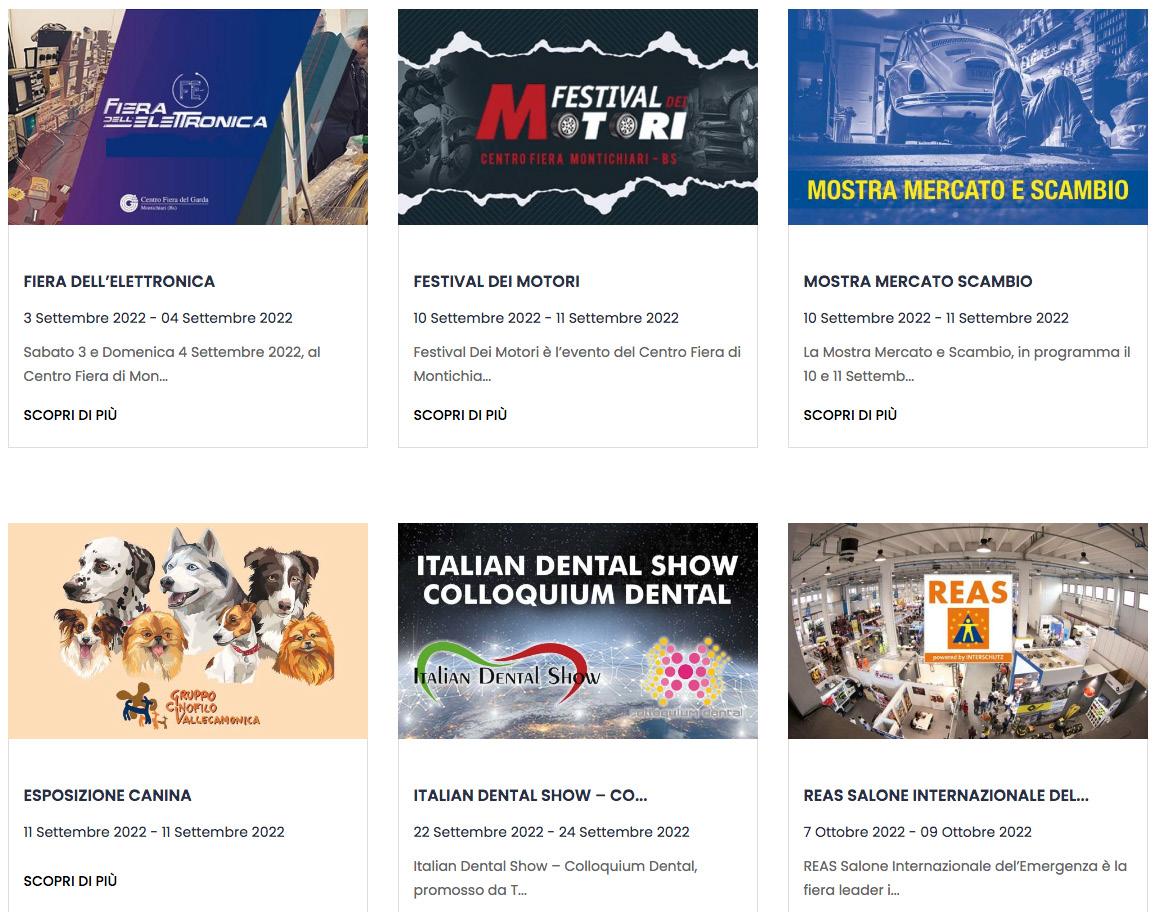Image resolution: width=1156 pixels, height=912 pixels.
Task: Click SCOPRI DI PIÙ under Festival dei Motori
Action: point(460,415)
